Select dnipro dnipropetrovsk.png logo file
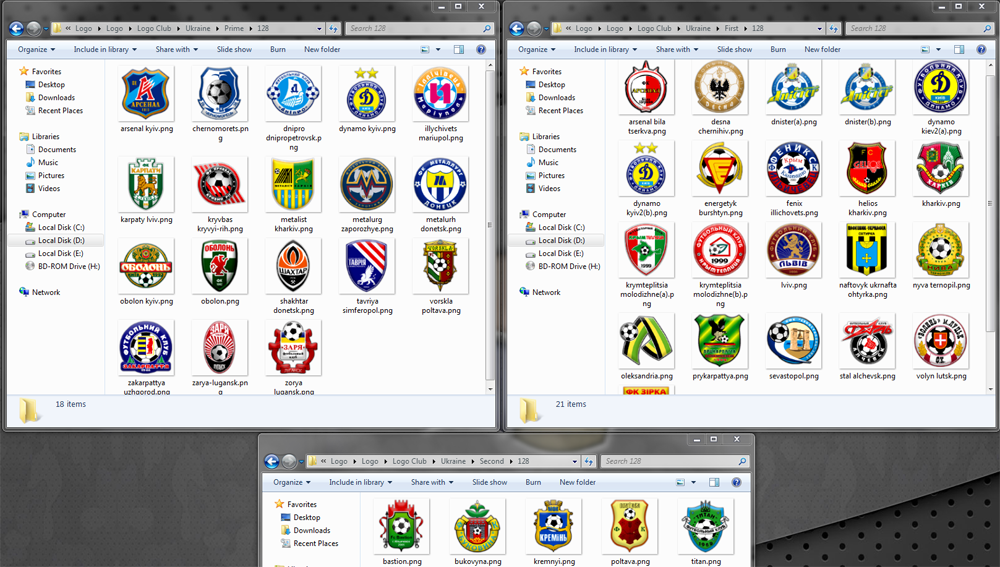The width and height of the screenshot is (1000, 567). coord(293,94)
